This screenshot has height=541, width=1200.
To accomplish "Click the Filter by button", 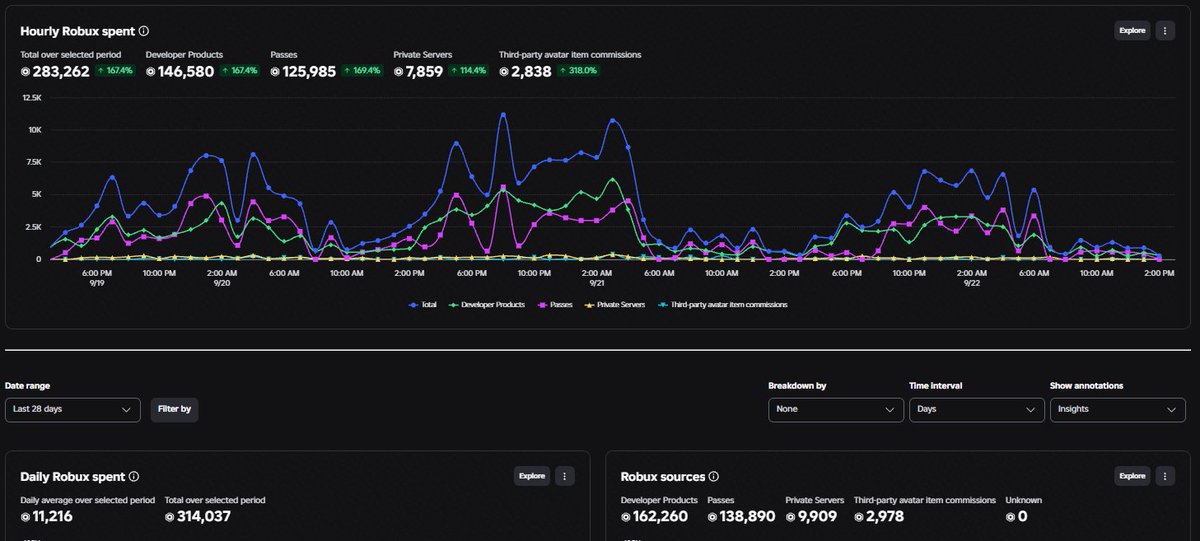I will (174, 410).
